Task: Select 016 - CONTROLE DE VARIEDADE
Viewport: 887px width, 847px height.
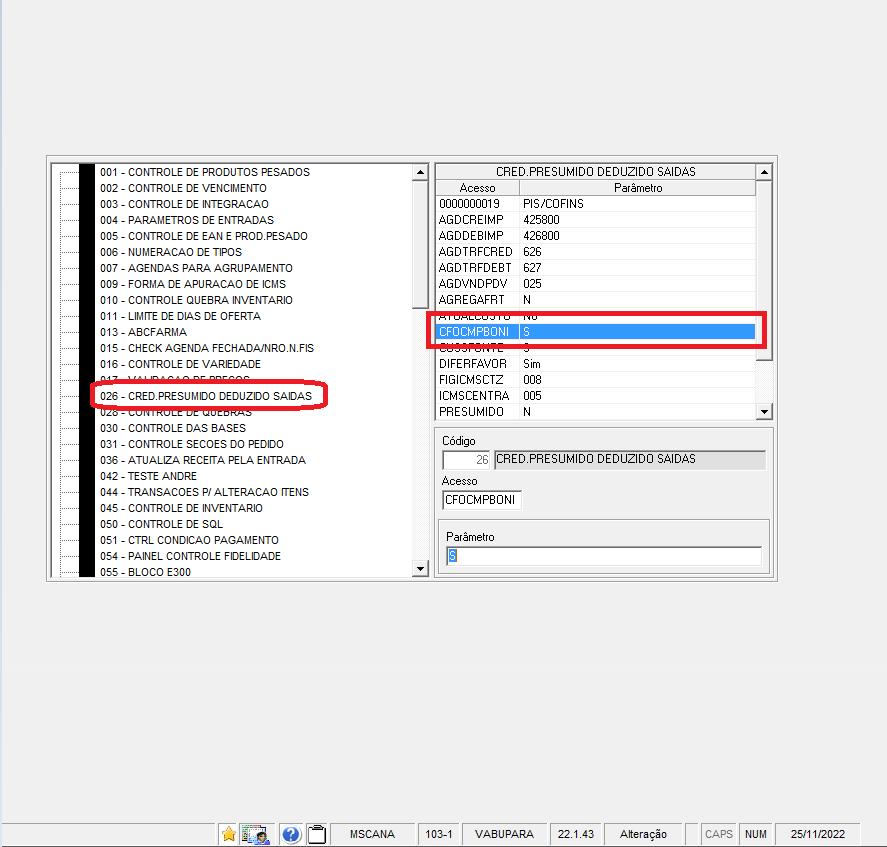Action: [x=180, y=364]
